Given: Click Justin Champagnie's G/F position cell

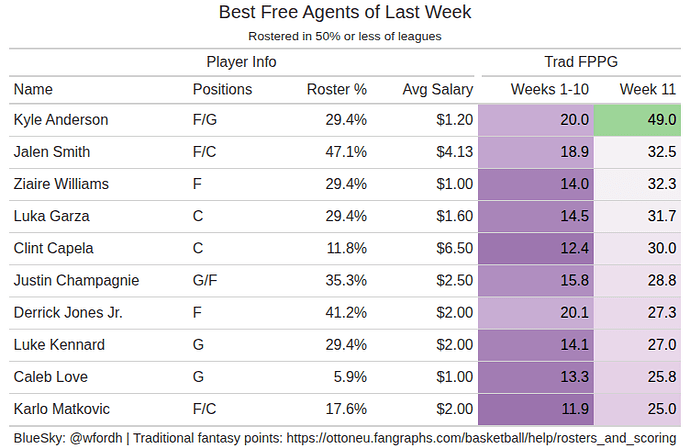Looking at the screenshot, I should click(206, 280).
